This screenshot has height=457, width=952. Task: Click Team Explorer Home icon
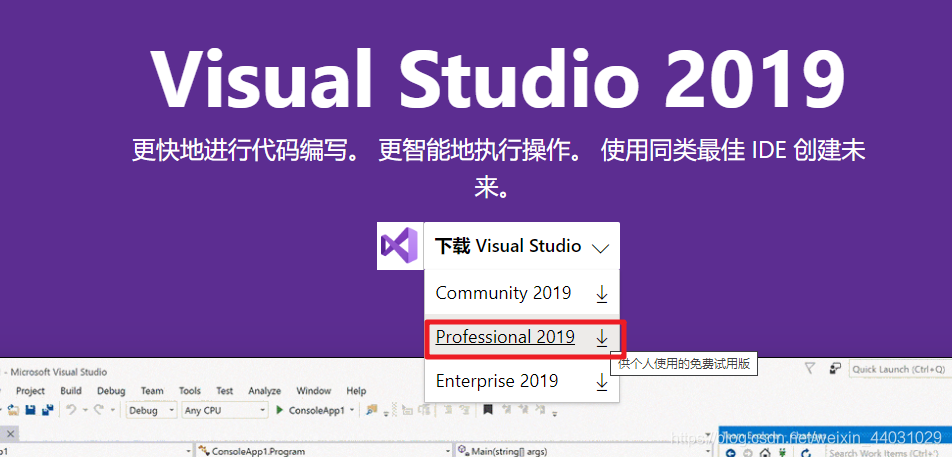point(765,452)
